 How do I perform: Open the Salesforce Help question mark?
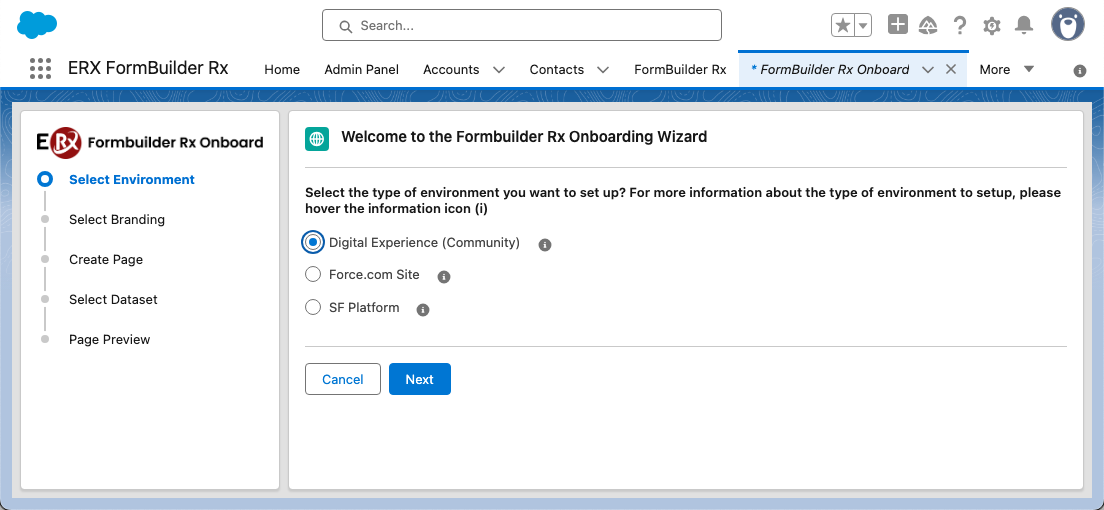coord(960,25)
